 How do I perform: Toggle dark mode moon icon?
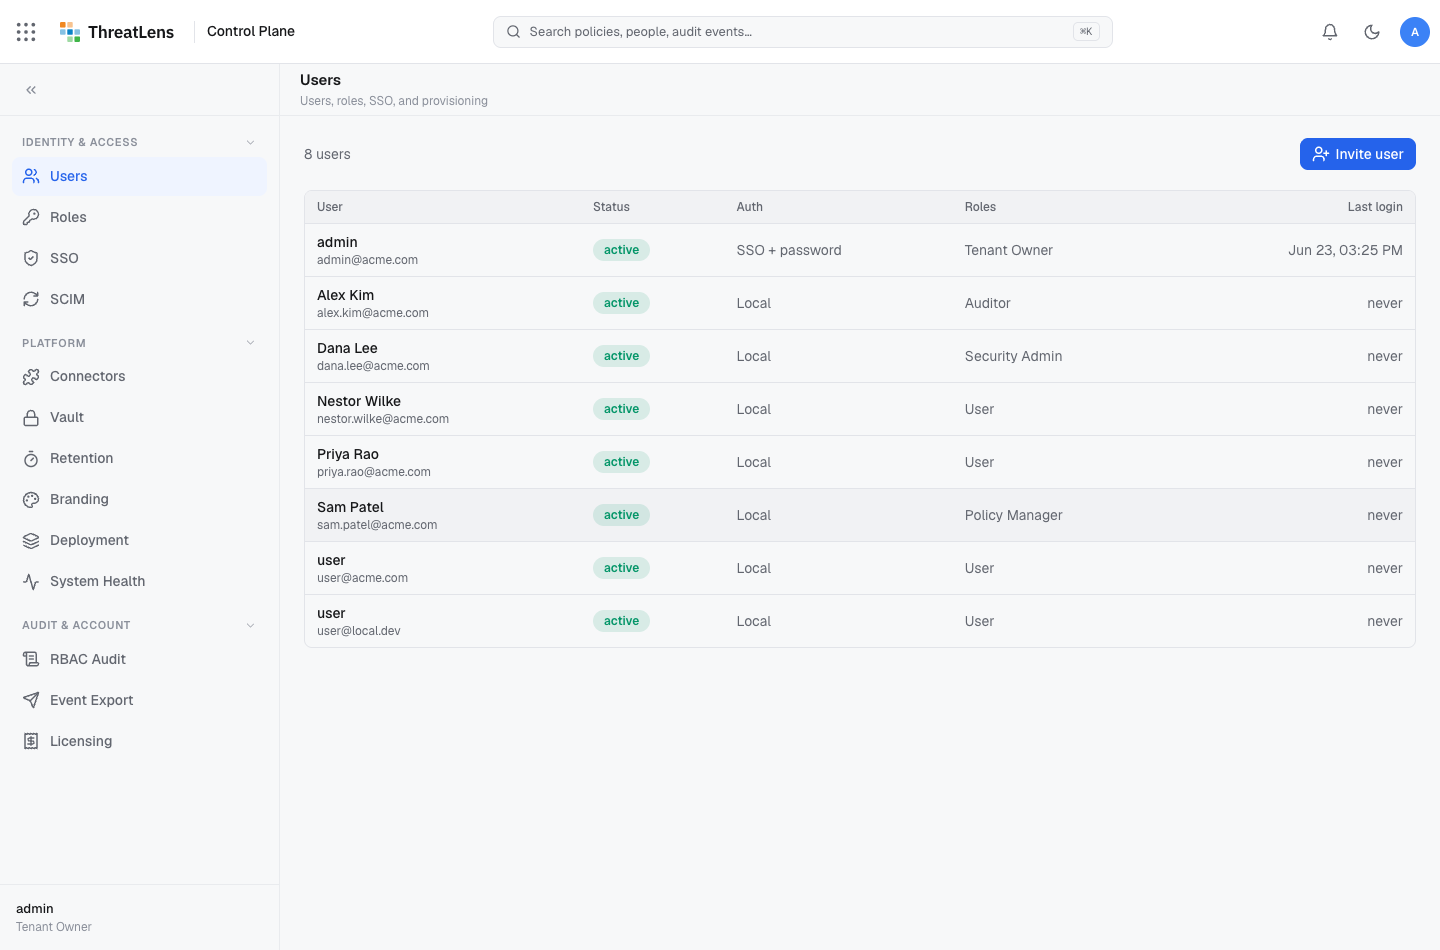(1372, 32)
